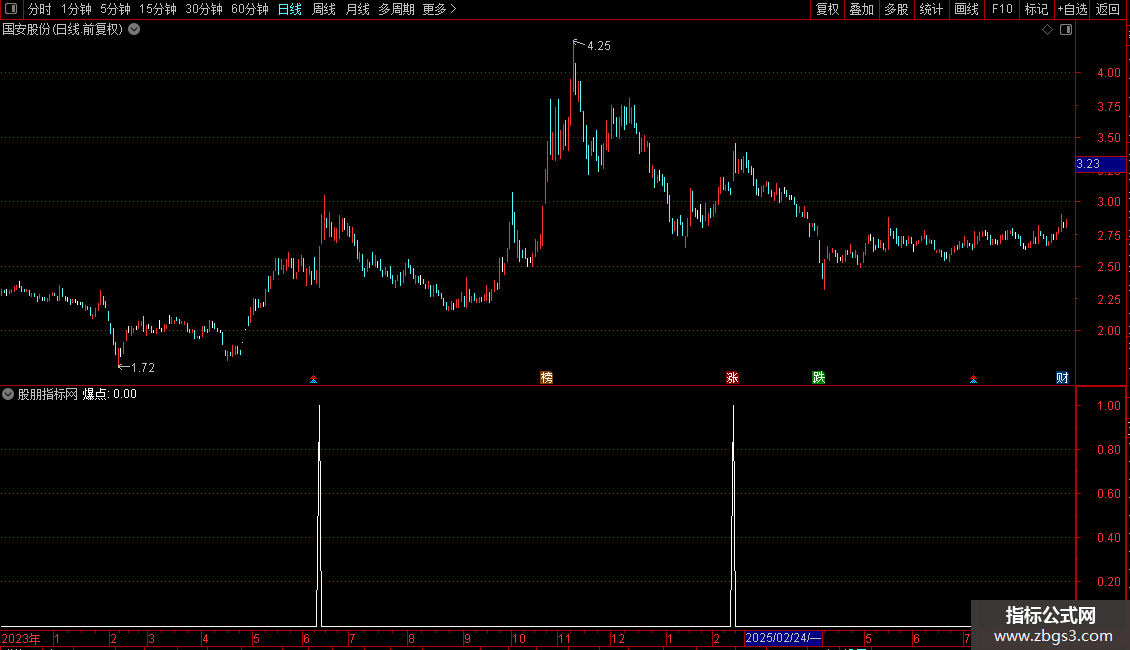
Task: Open the 多股 multi-stock view
Action: (x=896, y=9)
